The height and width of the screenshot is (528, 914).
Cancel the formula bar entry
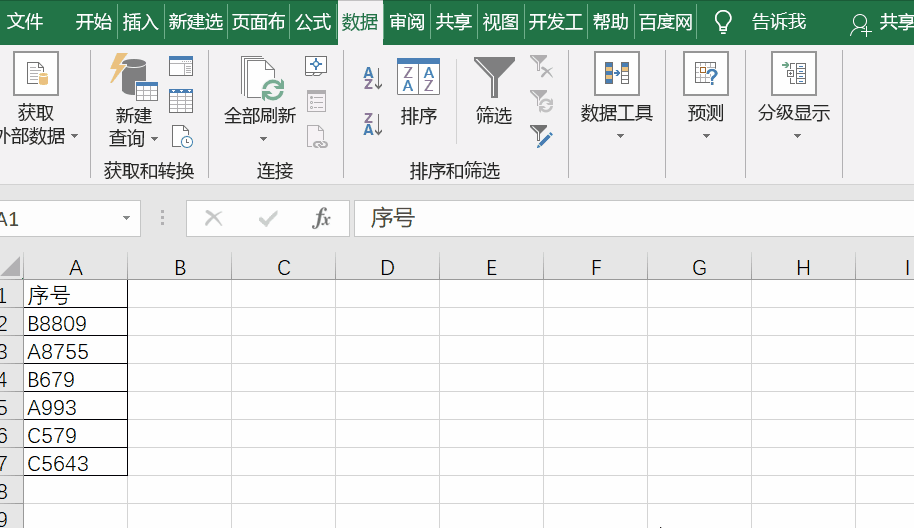213,219
